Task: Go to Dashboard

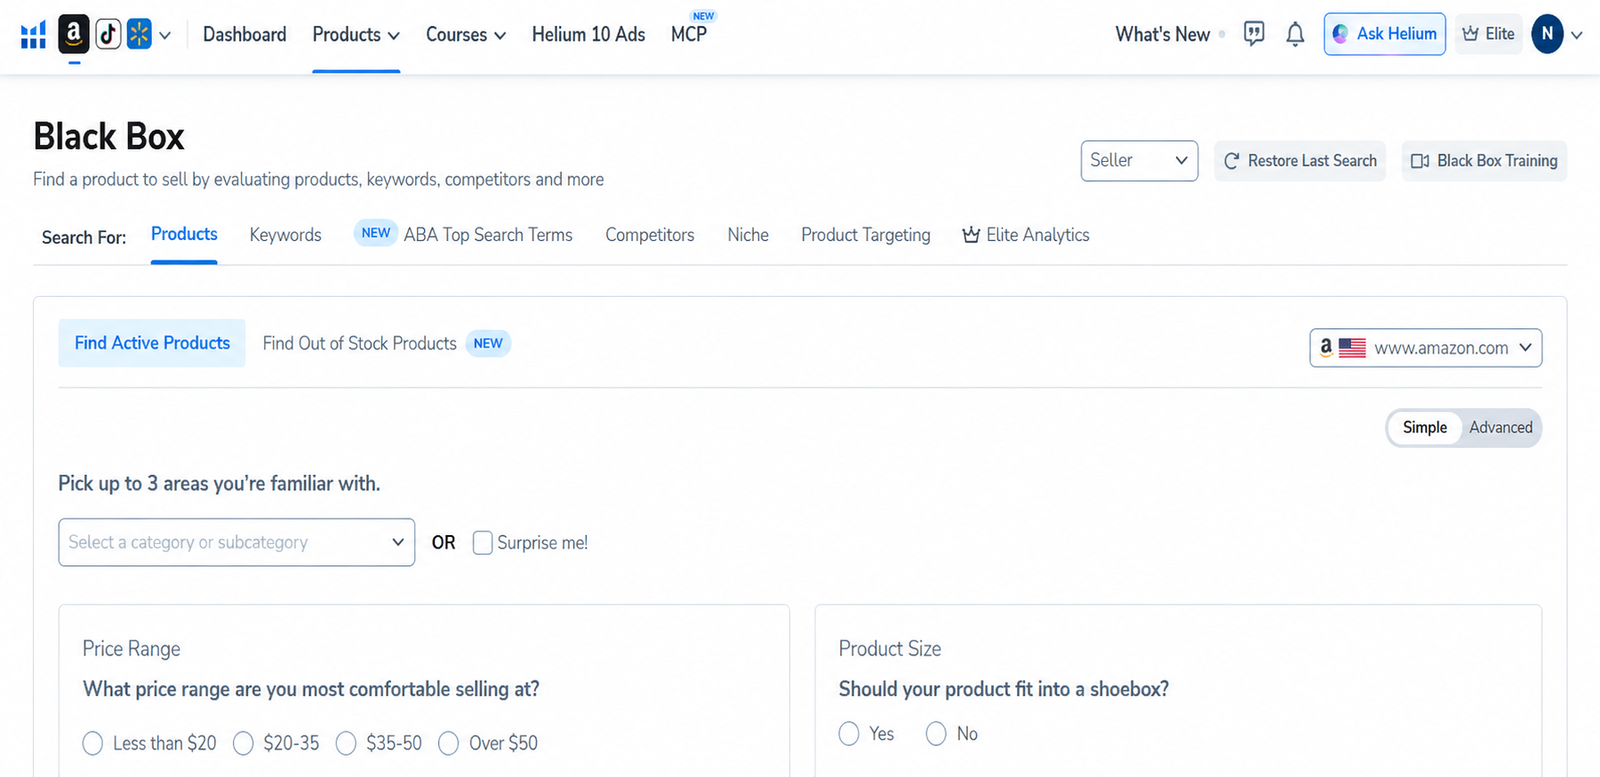Action: click(x=244, y=35)
